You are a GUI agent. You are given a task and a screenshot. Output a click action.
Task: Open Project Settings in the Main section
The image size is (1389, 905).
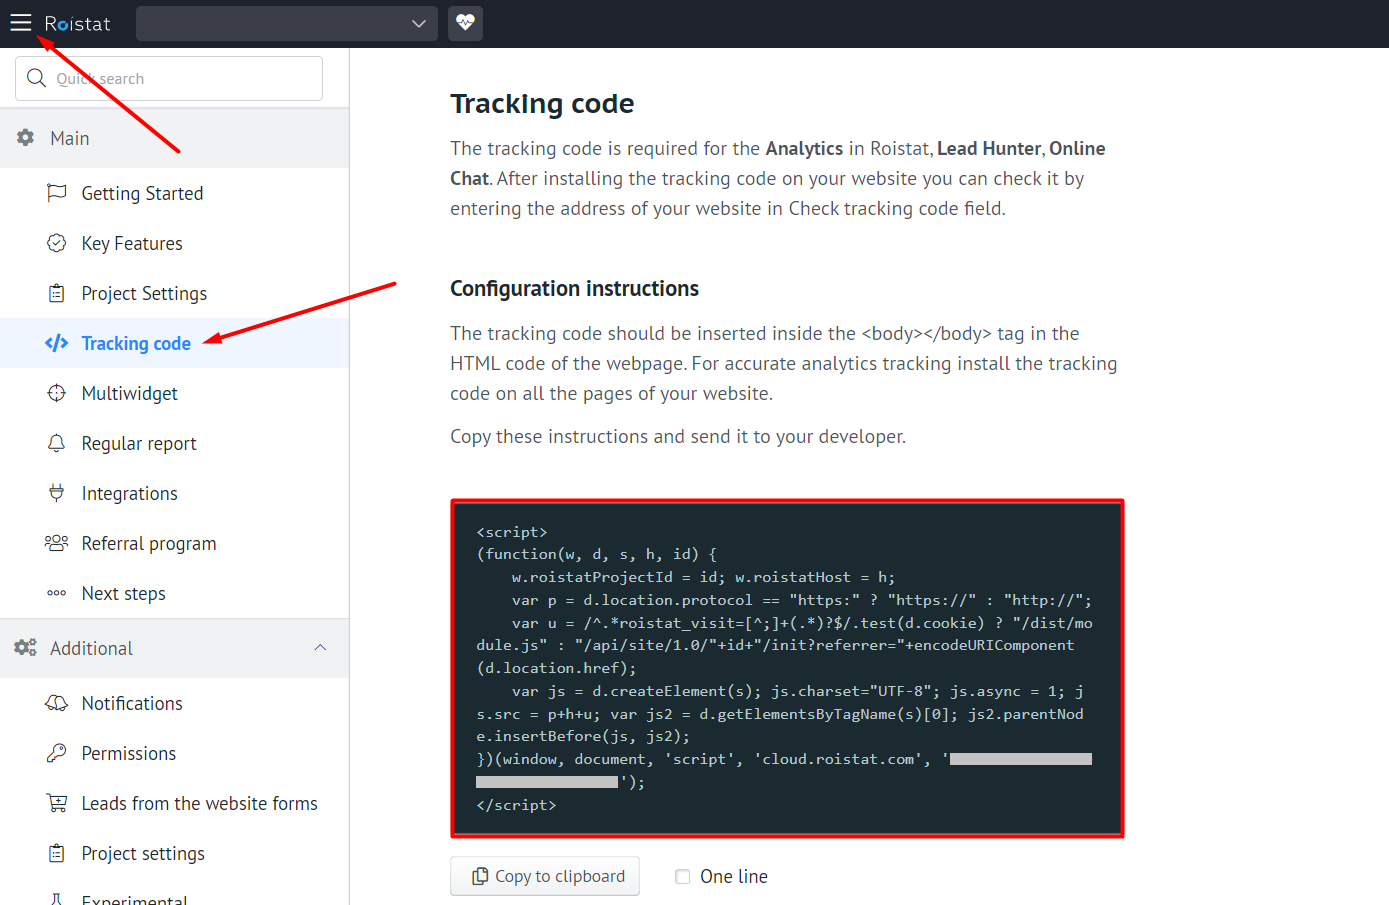pos(144,293)
